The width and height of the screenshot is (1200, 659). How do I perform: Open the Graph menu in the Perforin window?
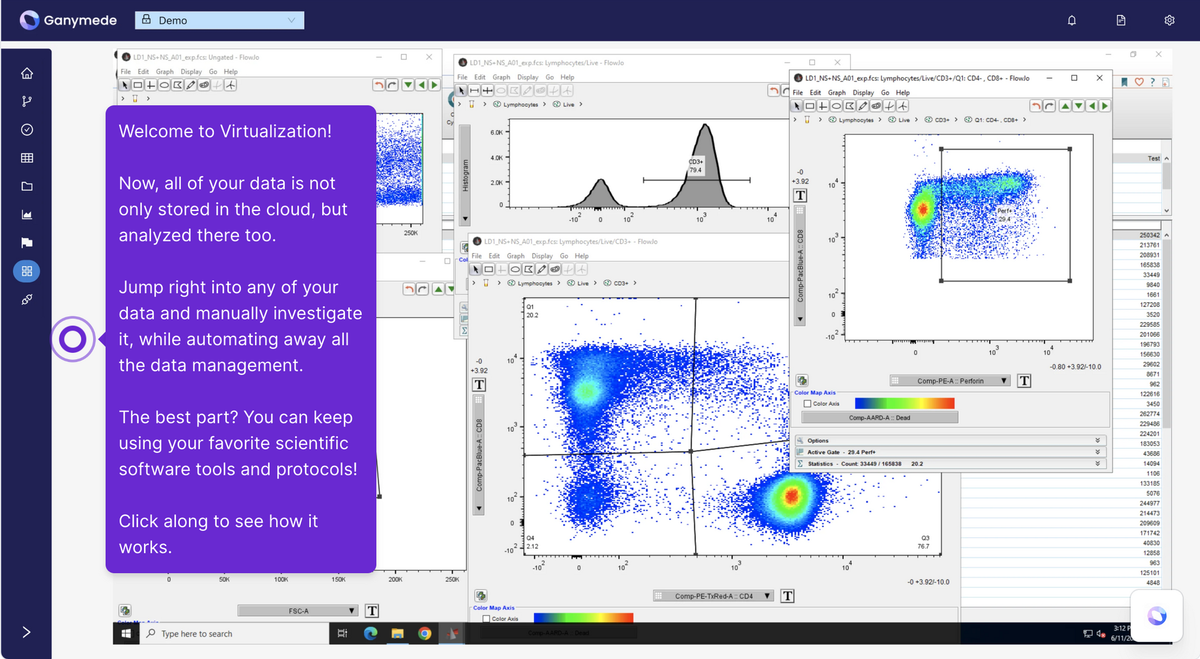pos(838,92)
